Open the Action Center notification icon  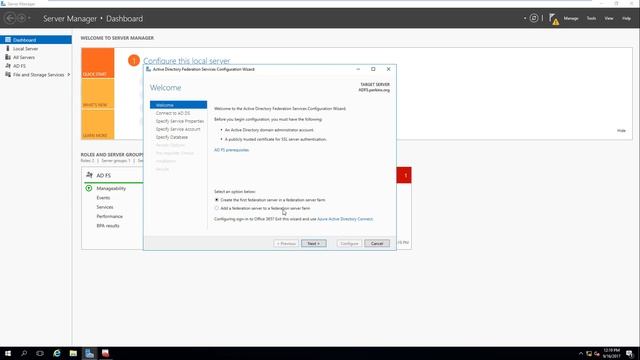[629, 353]
